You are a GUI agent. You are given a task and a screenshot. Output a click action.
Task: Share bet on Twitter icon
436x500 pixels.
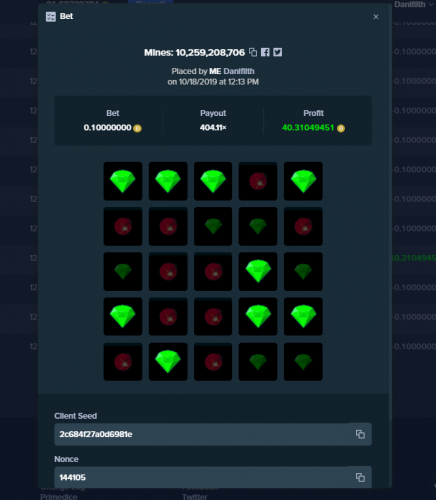pos(278,52)
